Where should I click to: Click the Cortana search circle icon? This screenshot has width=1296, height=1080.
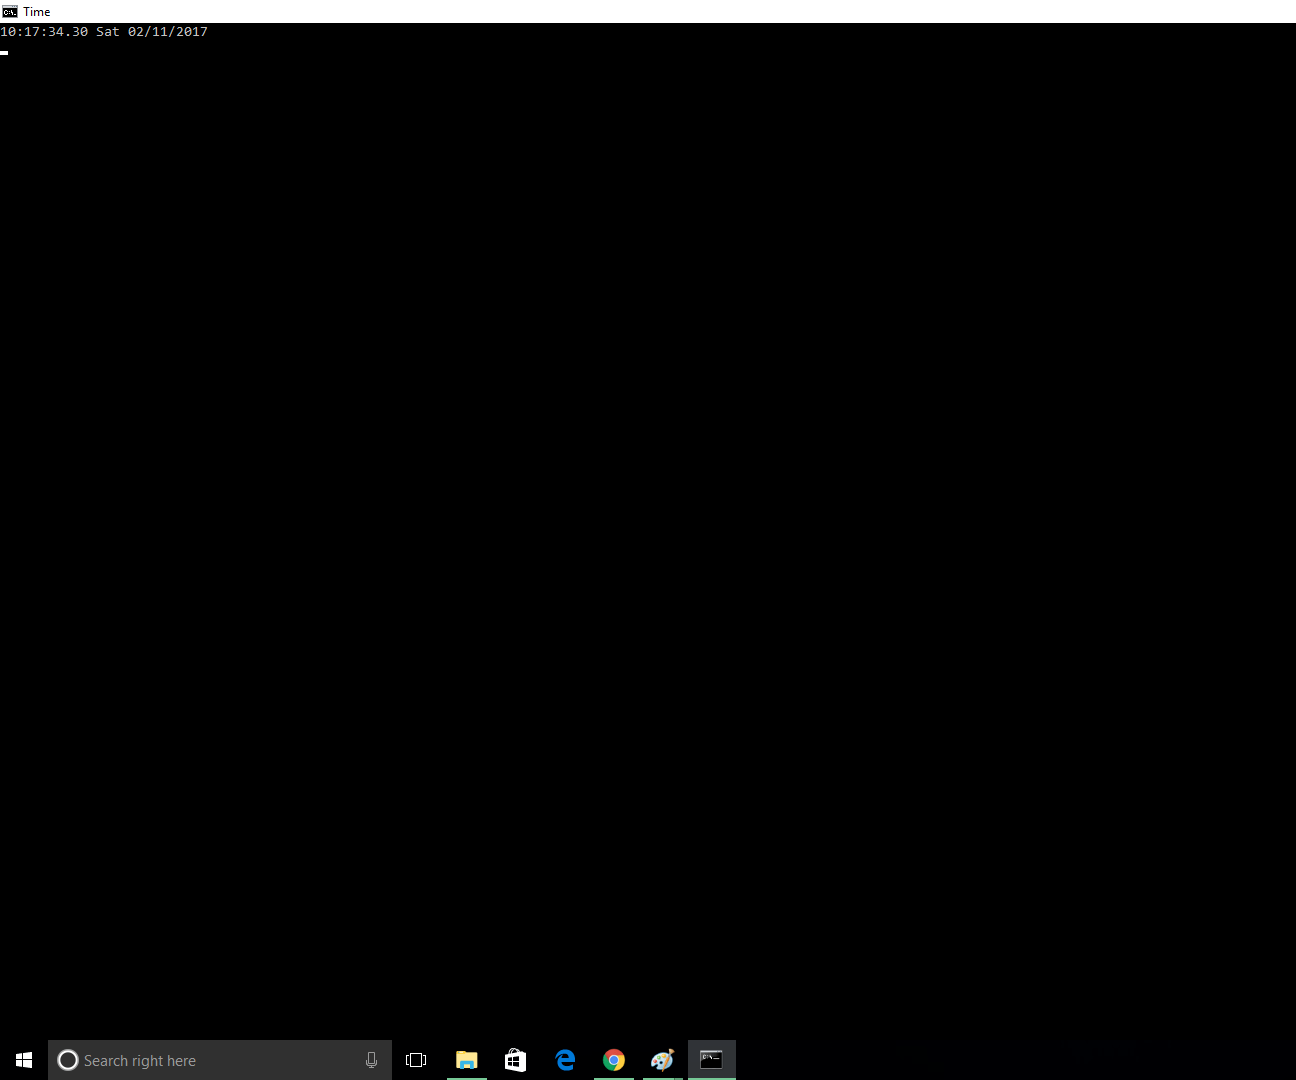[x=68, y=1060]
